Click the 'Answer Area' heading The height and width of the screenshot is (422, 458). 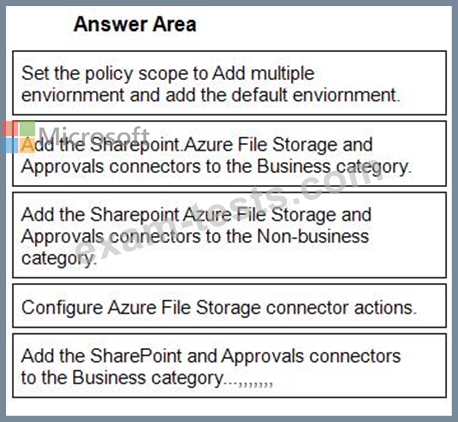click(x=135, y=24)
